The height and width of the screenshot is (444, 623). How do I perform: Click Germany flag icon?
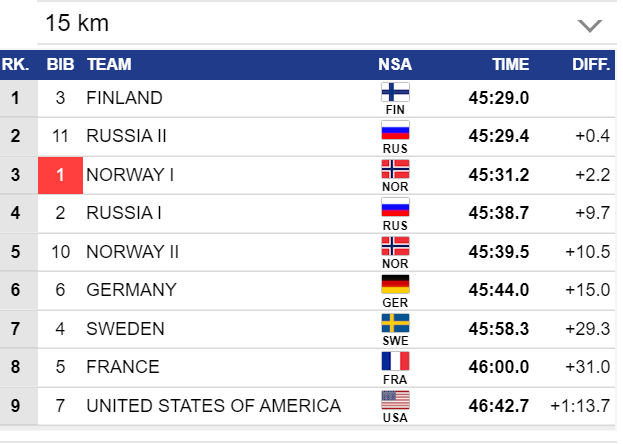395,284
